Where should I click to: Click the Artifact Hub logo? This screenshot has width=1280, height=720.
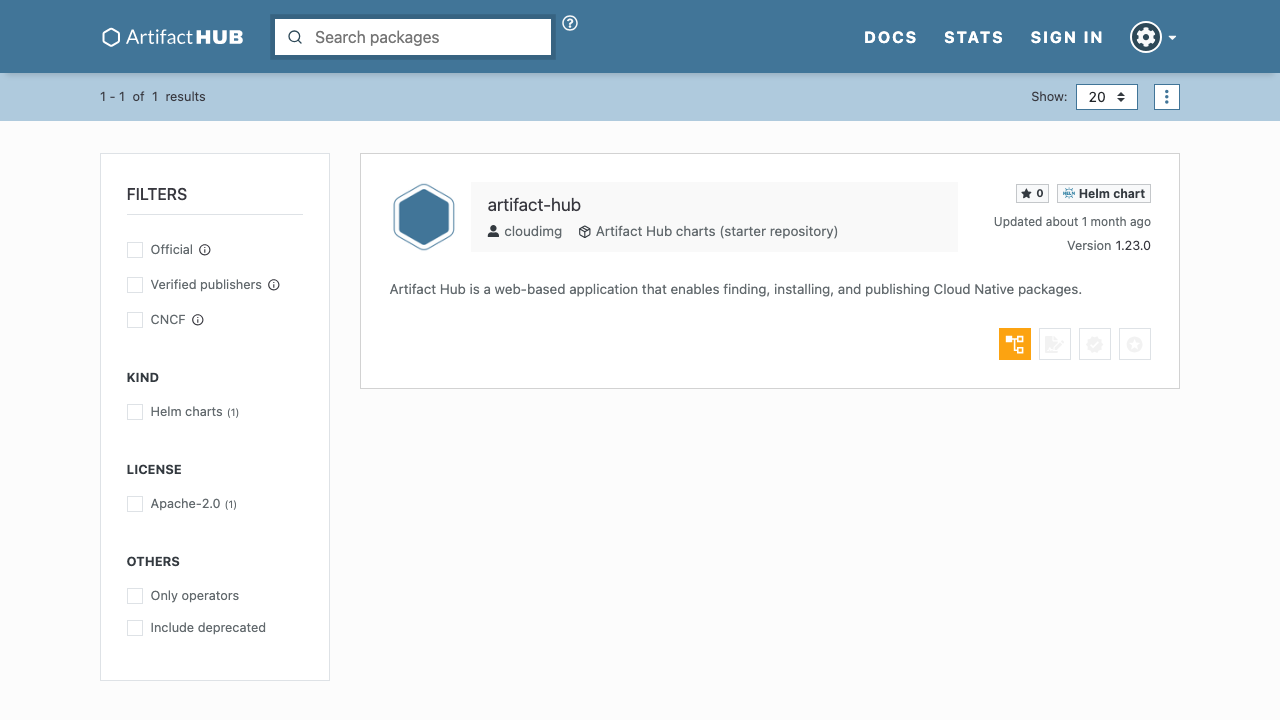tap(172, 37)
